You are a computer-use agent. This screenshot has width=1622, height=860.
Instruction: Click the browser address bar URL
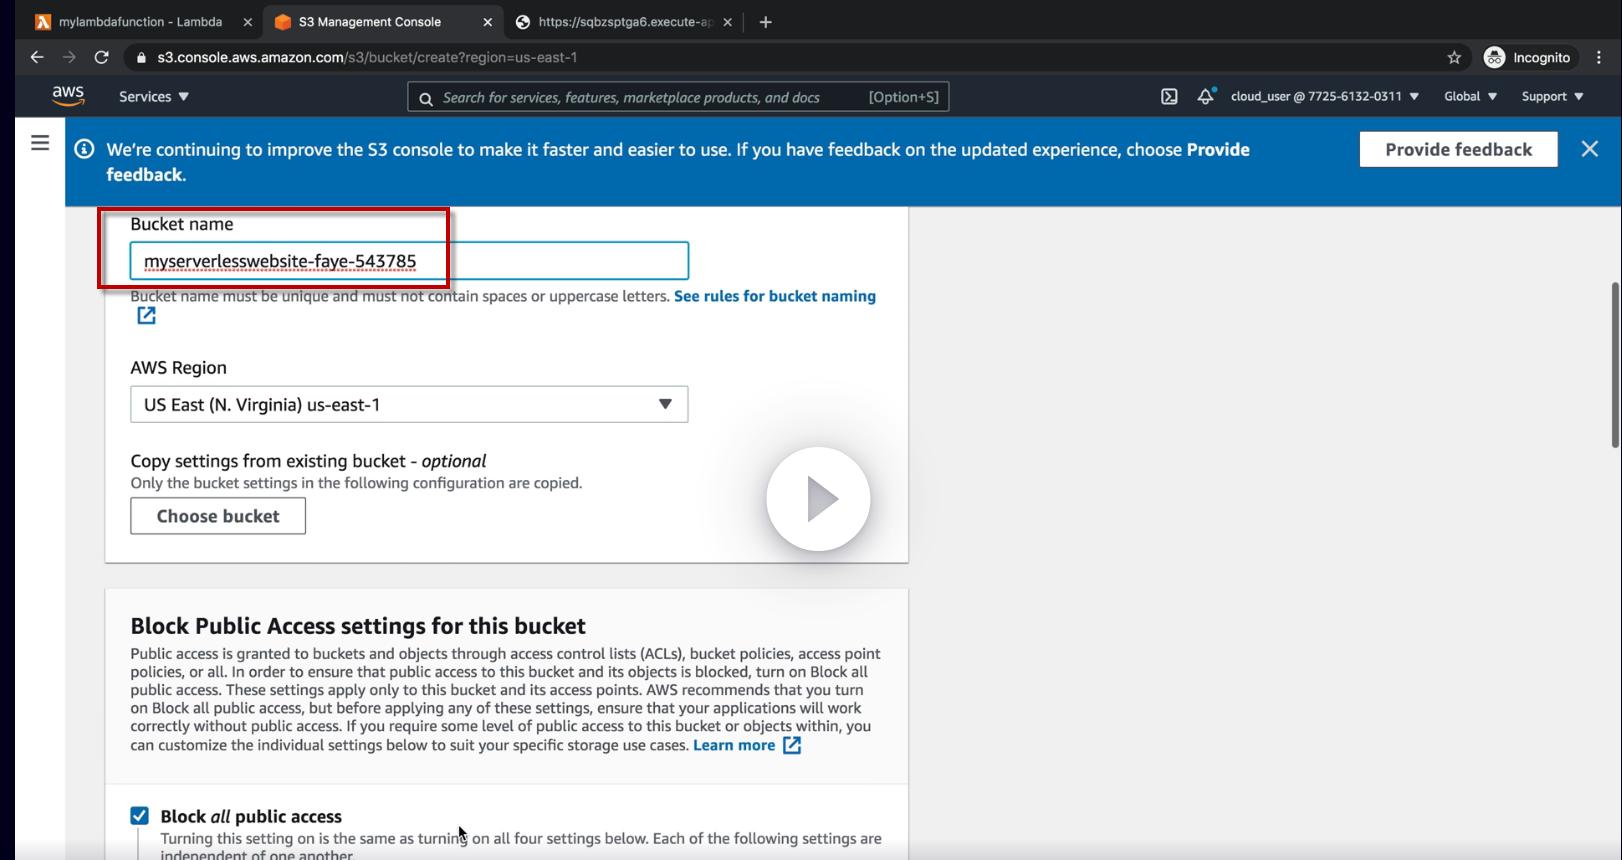point(367,57)
